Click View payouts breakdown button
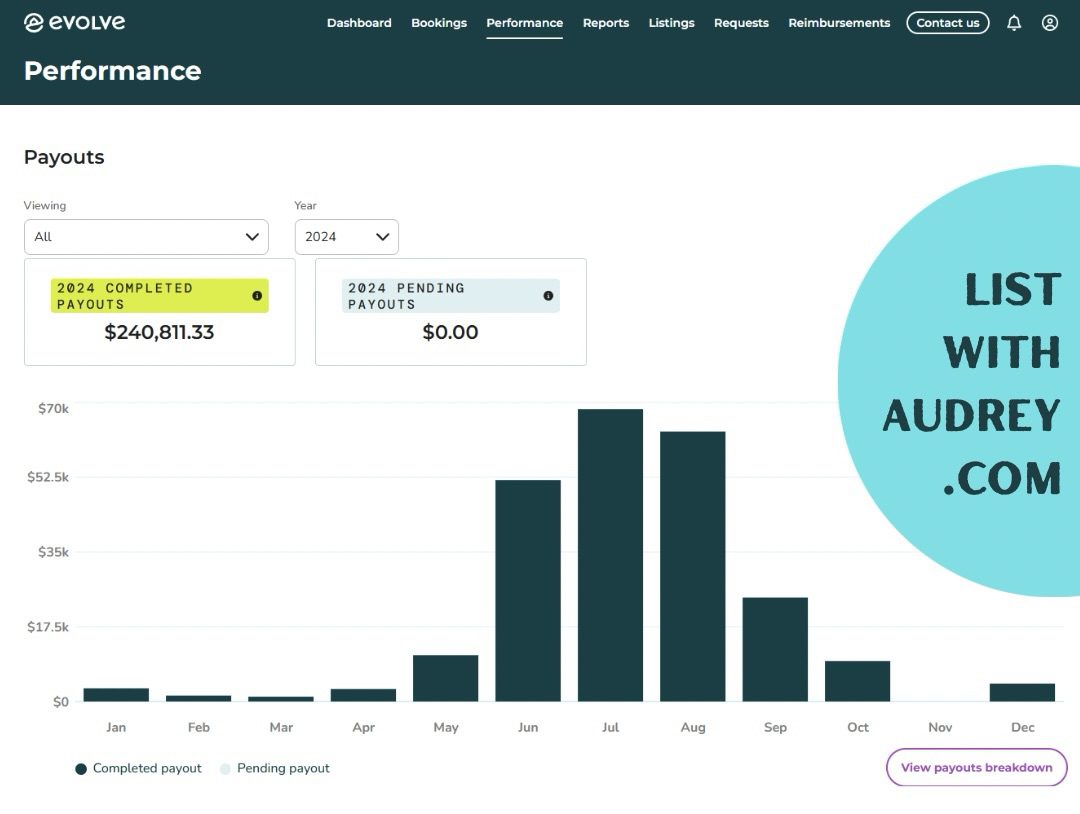Image resolution: width=1080 pixels, height=814 pixels. tap(977, 767)
